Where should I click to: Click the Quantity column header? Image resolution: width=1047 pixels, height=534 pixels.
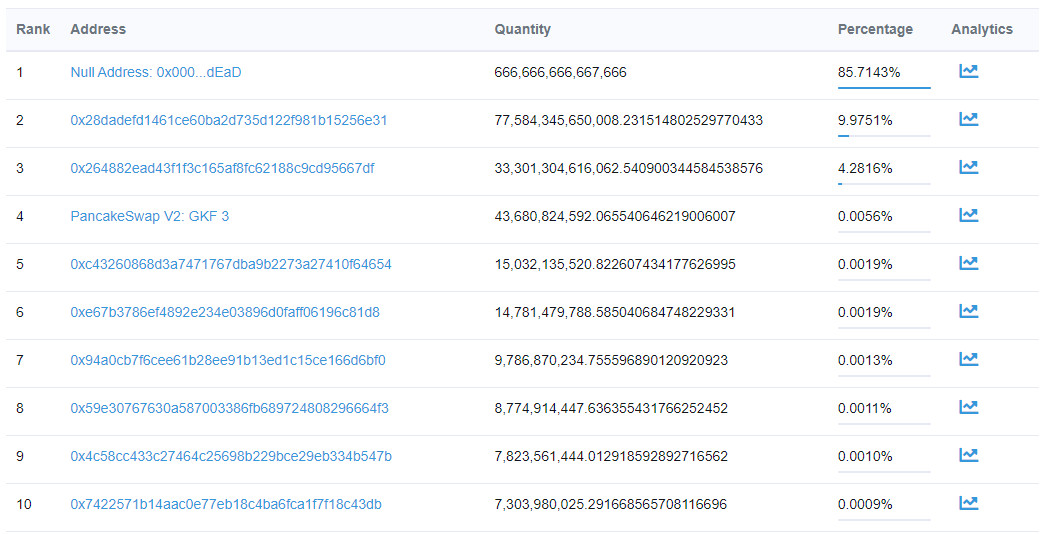[522, 29]
